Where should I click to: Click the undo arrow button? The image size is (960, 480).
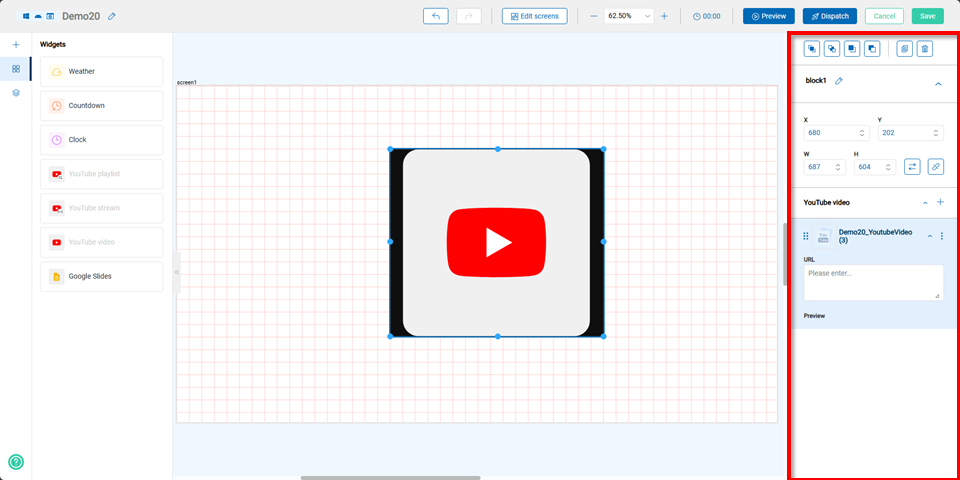[x=435, y=16]
